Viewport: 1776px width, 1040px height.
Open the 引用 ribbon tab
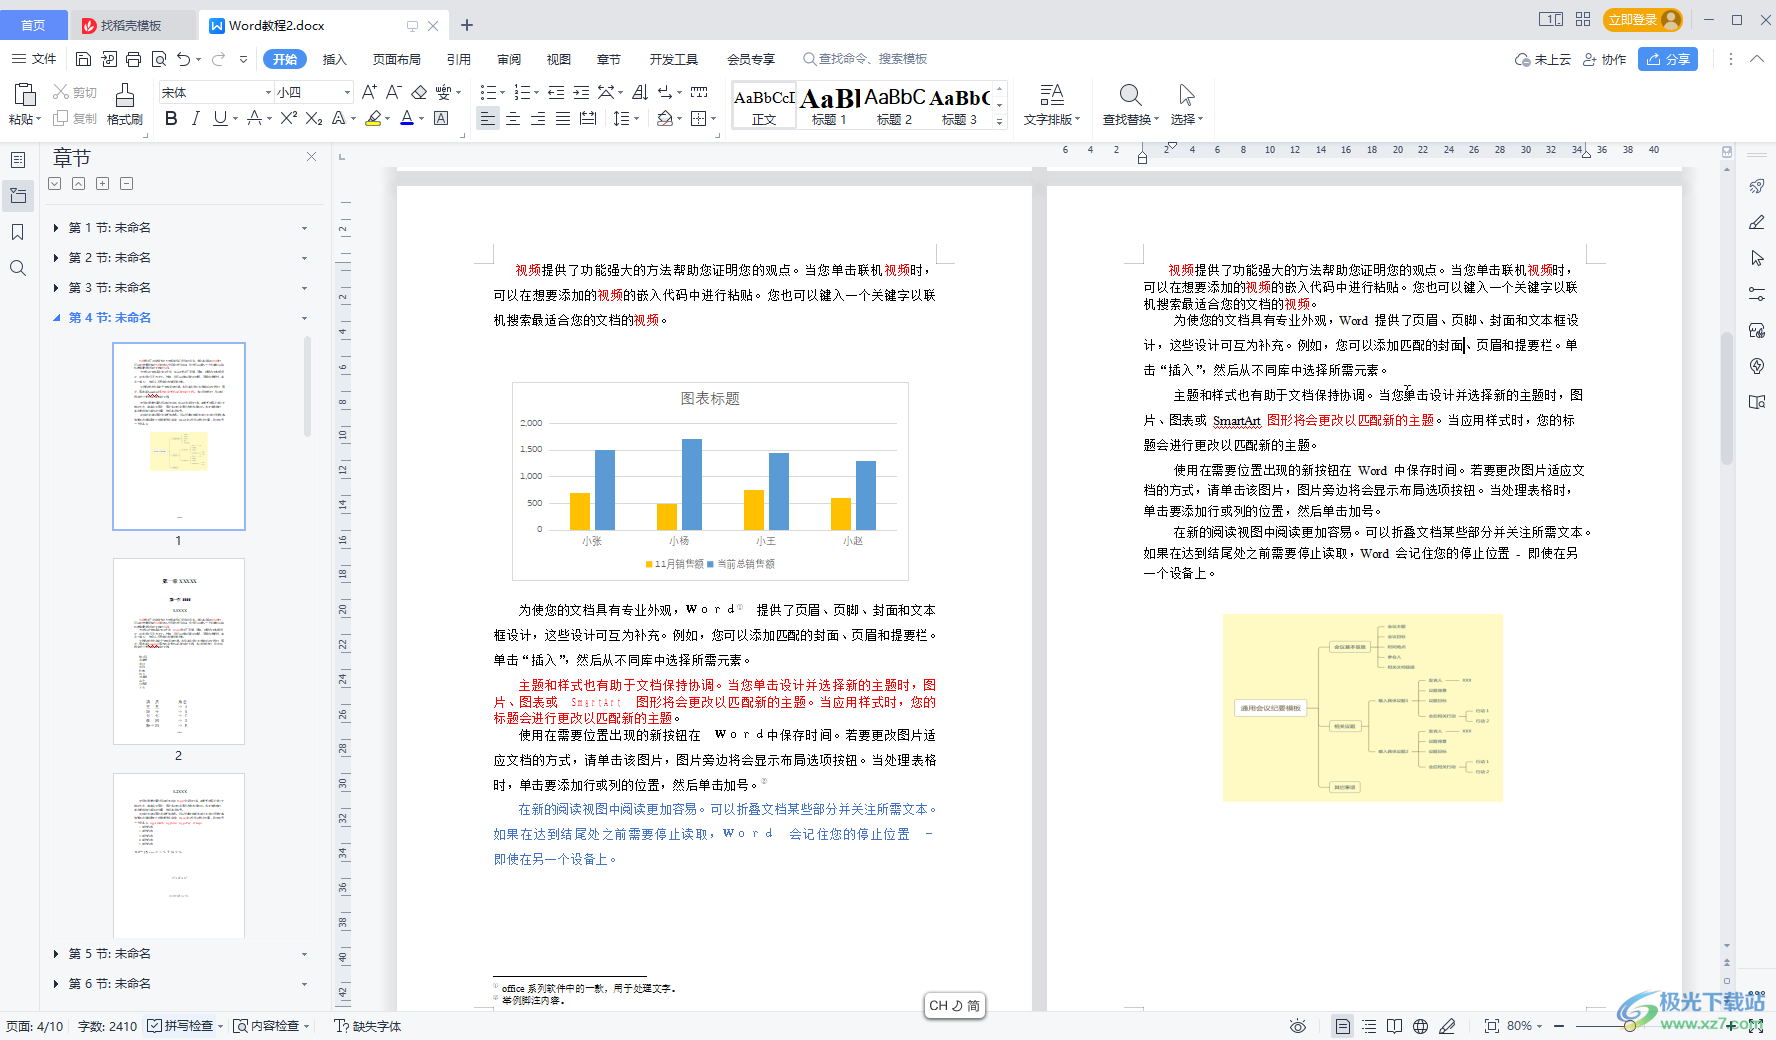tap(459, 59)
